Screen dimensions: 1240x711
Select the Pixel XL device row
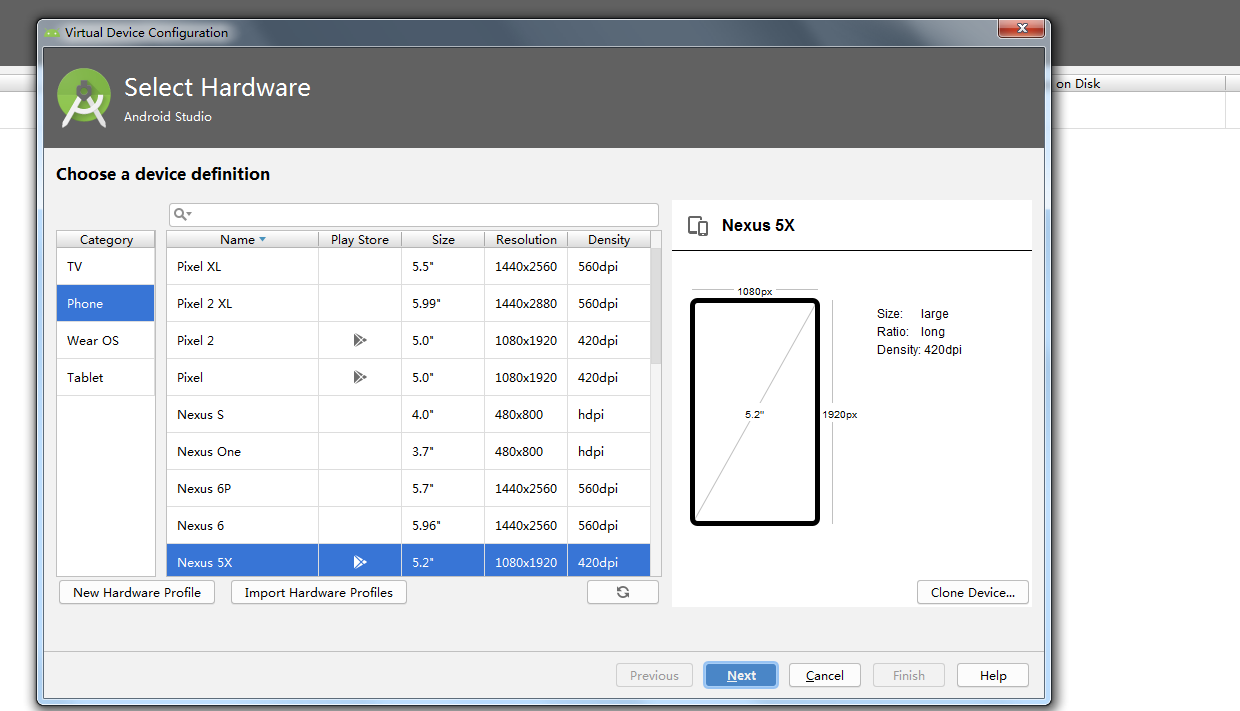point(408,266)
